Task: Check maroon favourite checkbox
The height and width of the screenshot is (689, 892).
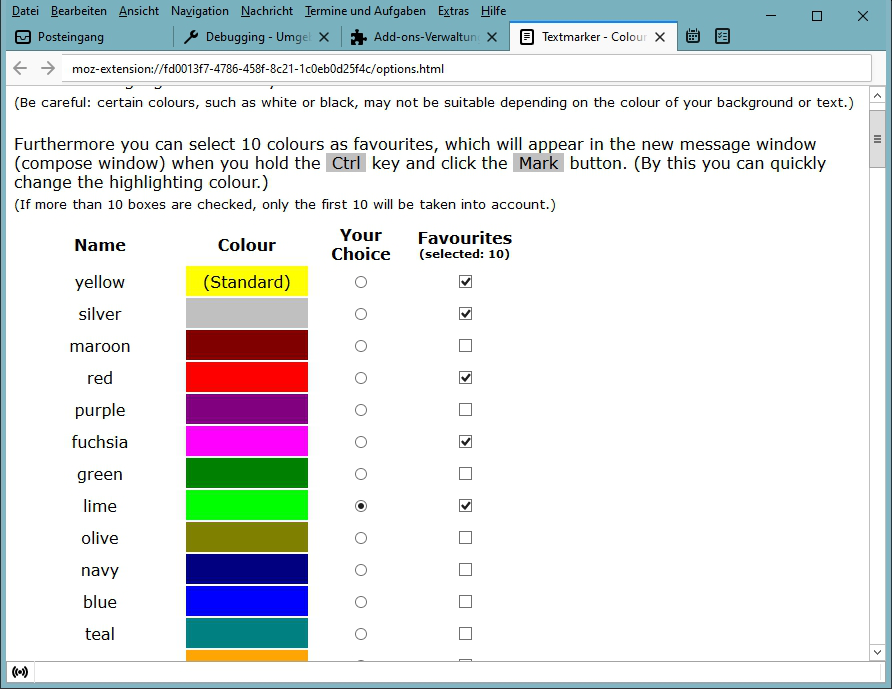Action: tap(465, 345)
